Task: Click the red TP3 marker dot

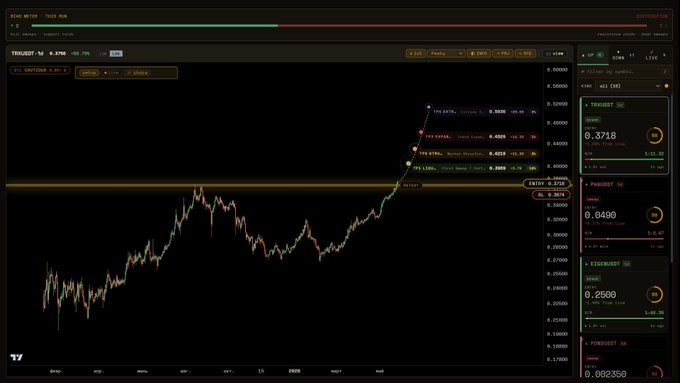Action: 421,132
